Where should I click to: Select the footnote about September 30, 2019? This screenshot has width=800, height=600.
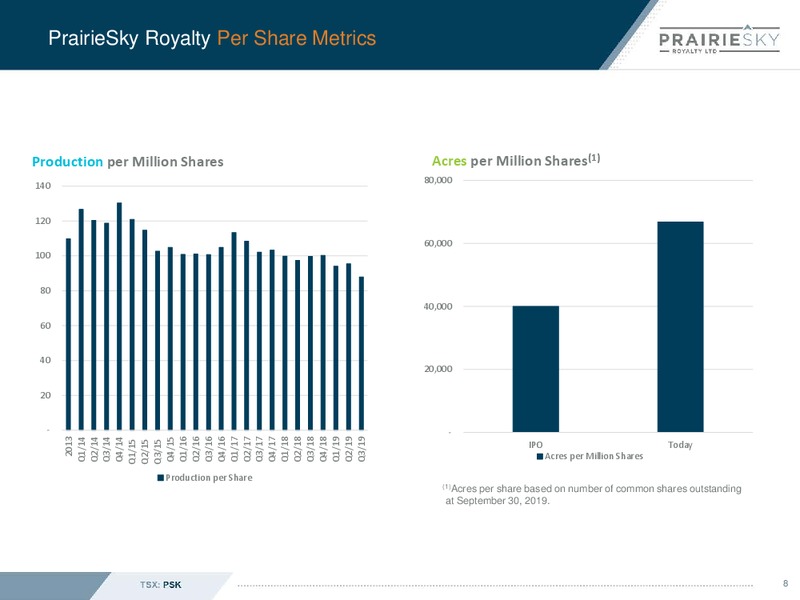tap(592, 494)
